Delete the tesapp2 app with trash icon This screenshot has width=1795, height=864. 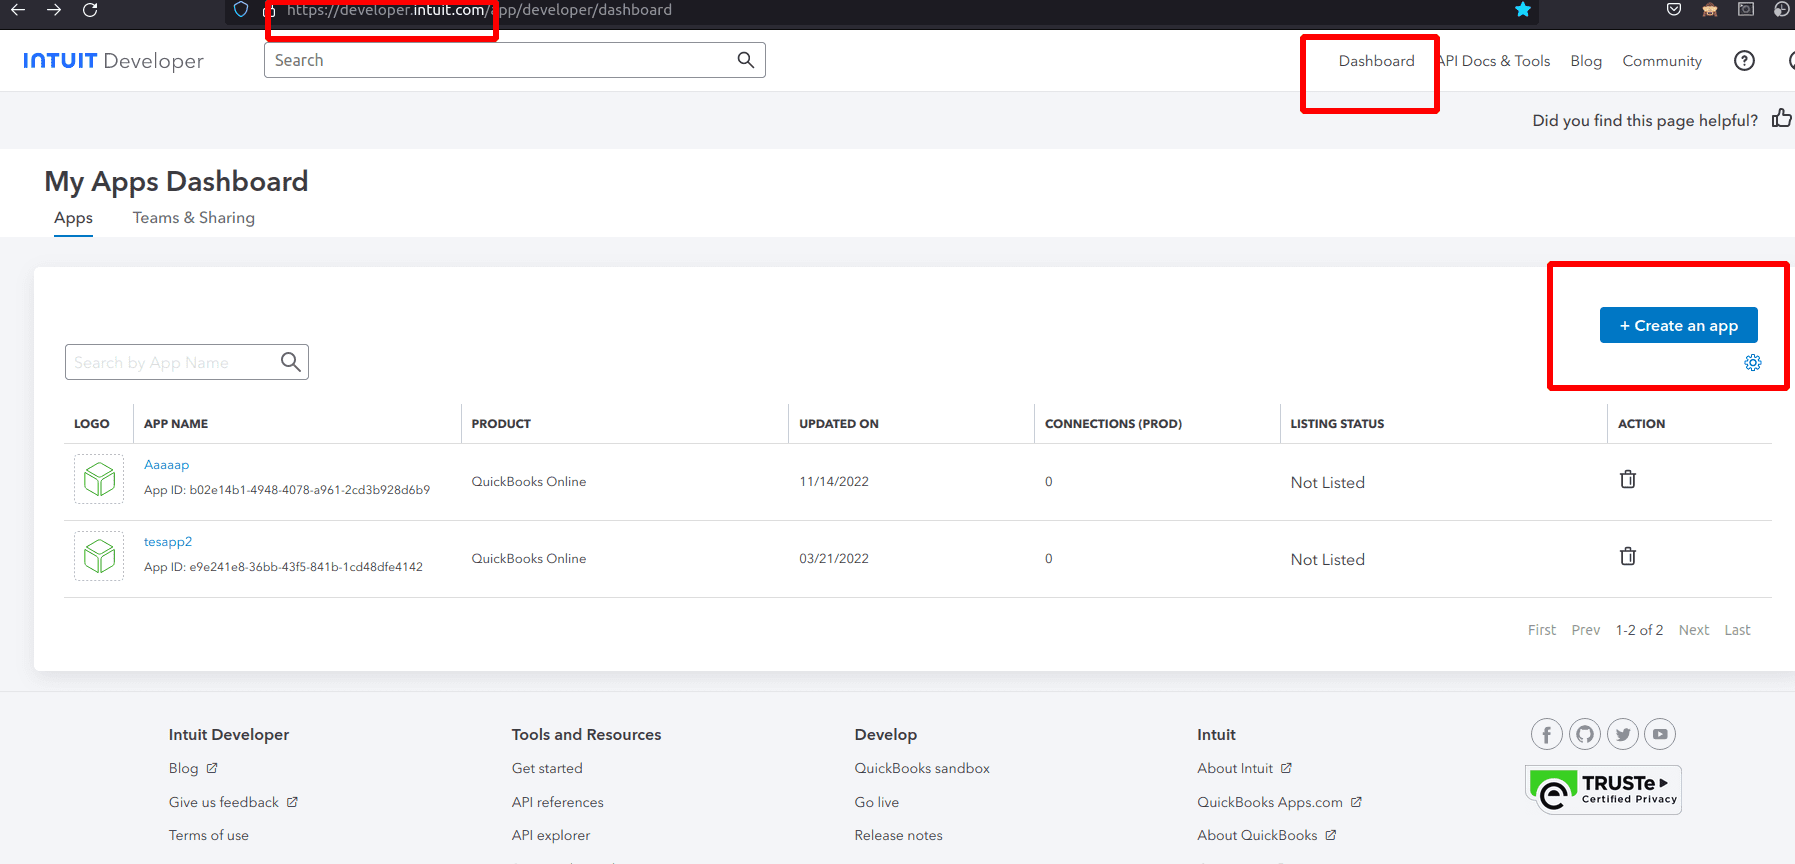pos(1628,557)
